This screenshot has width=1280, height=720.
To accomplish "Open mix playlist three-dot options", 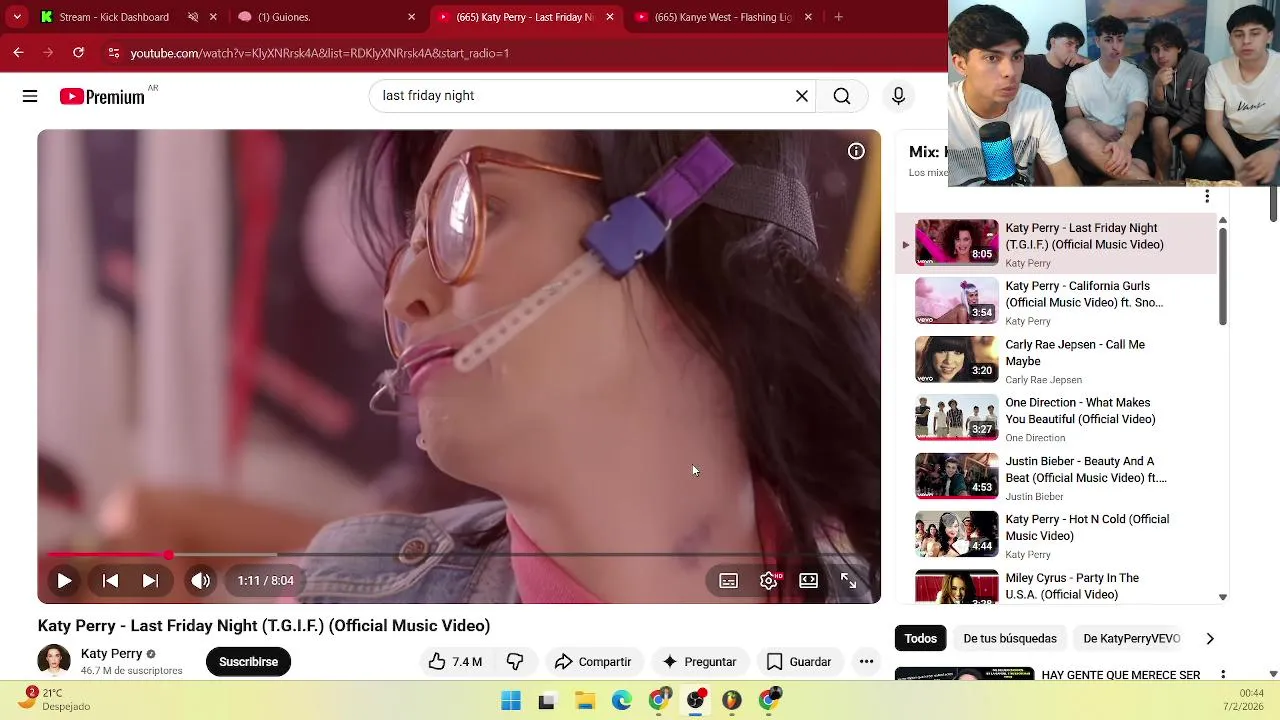I will (1207, 196).
